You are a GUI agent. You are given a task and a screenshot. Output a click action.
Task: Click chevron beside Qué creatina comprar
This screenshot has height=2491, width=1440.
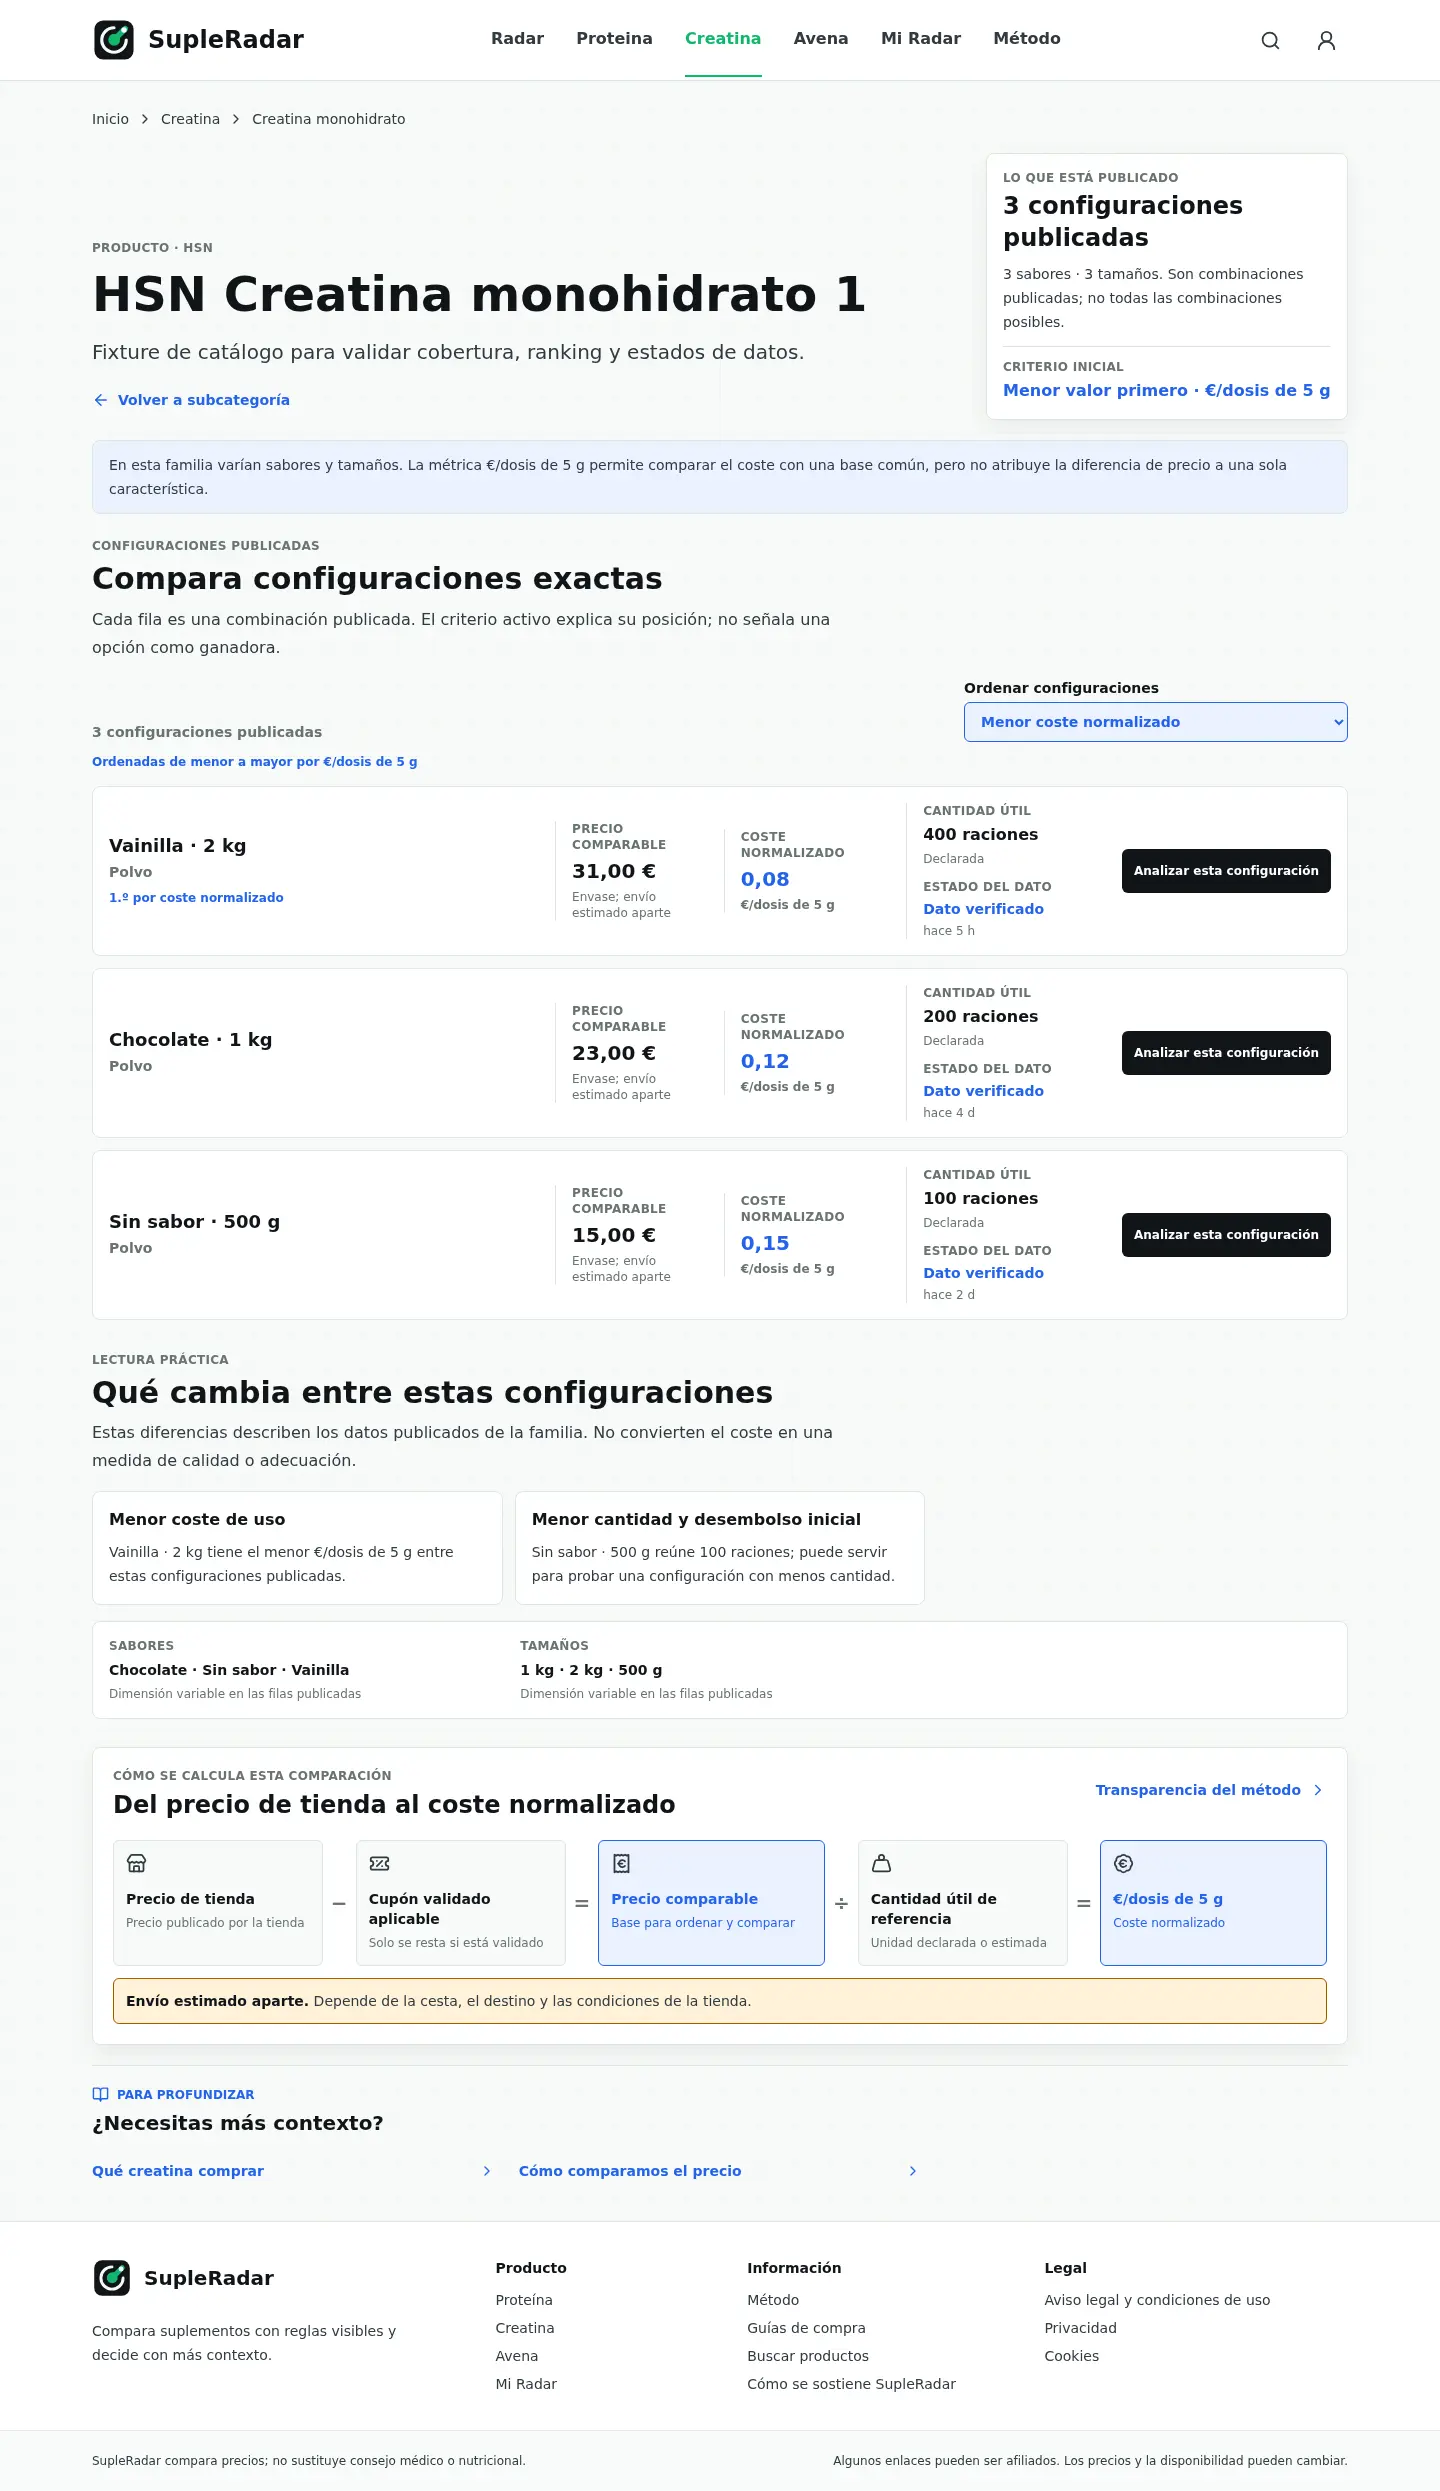[487, 2171]
